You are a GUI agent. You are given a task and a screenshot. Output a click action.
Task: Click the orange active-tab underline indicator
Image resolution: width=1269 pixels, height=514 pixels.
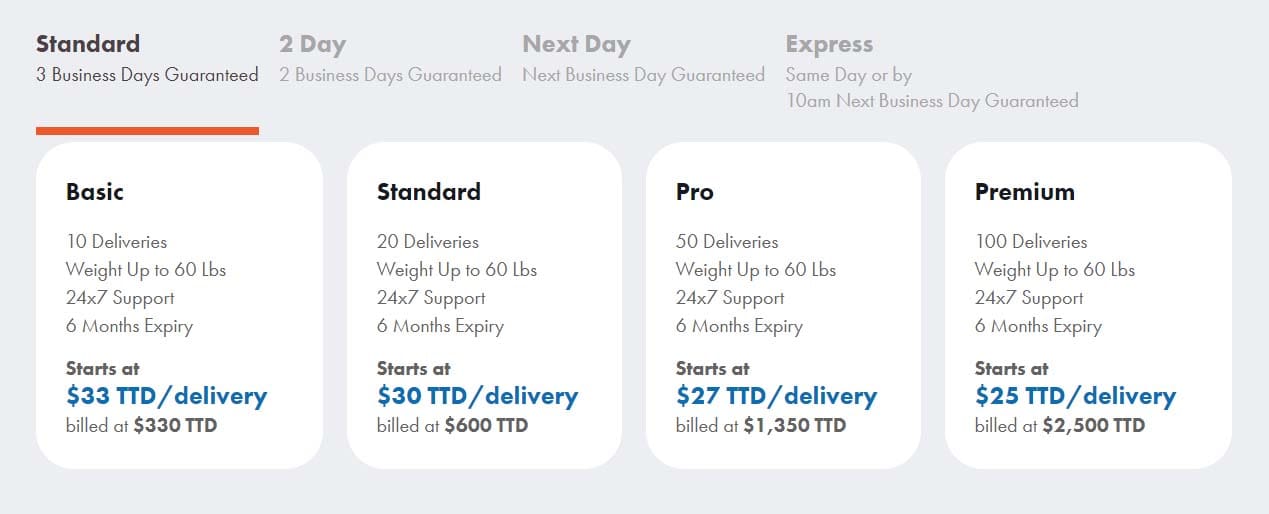pyautogui.click(x=147, y=130)
